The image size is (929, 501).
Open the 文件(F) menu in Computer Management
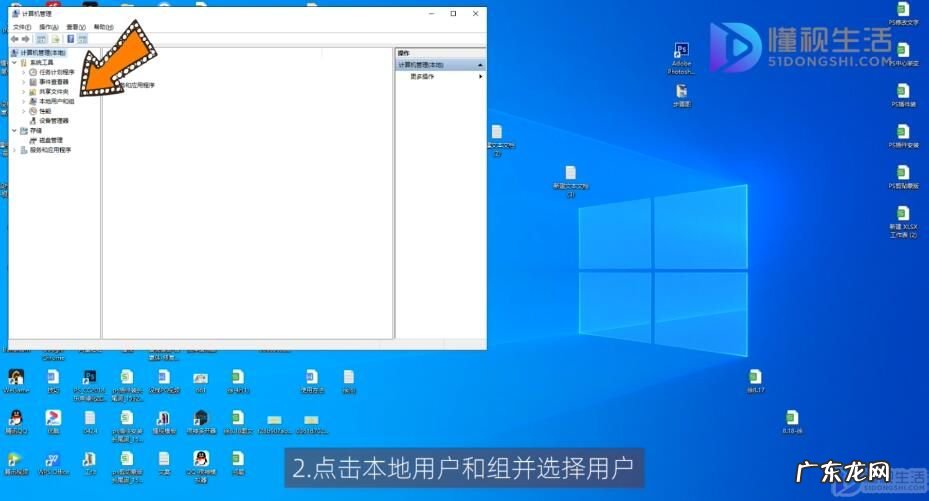pyautogui.click(x=21, y=27)
